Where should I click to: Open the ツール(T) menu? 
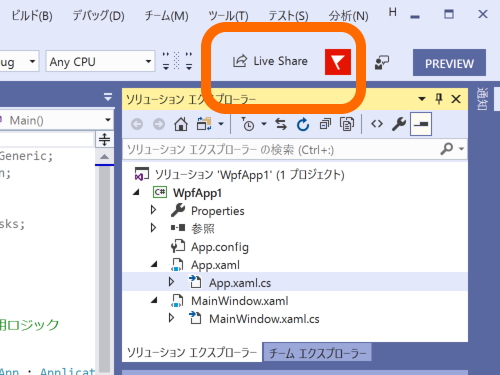pos(228,16)
